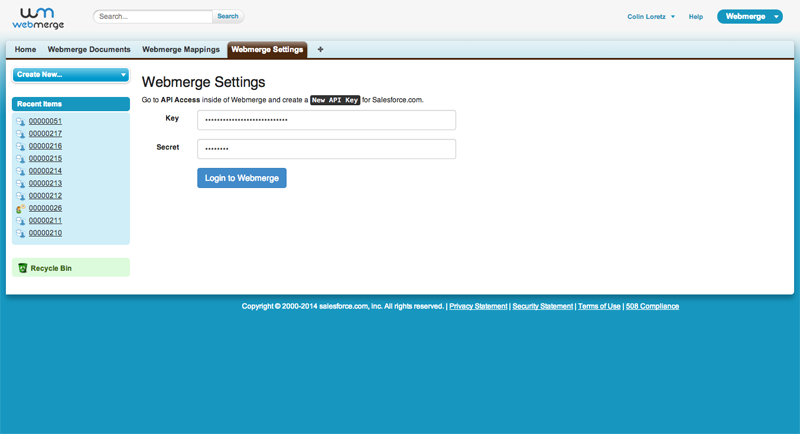This screenshot has width=800, height=434.
Task: Click the Webmerge Settings page heading
Action: [x=204, y=82]
